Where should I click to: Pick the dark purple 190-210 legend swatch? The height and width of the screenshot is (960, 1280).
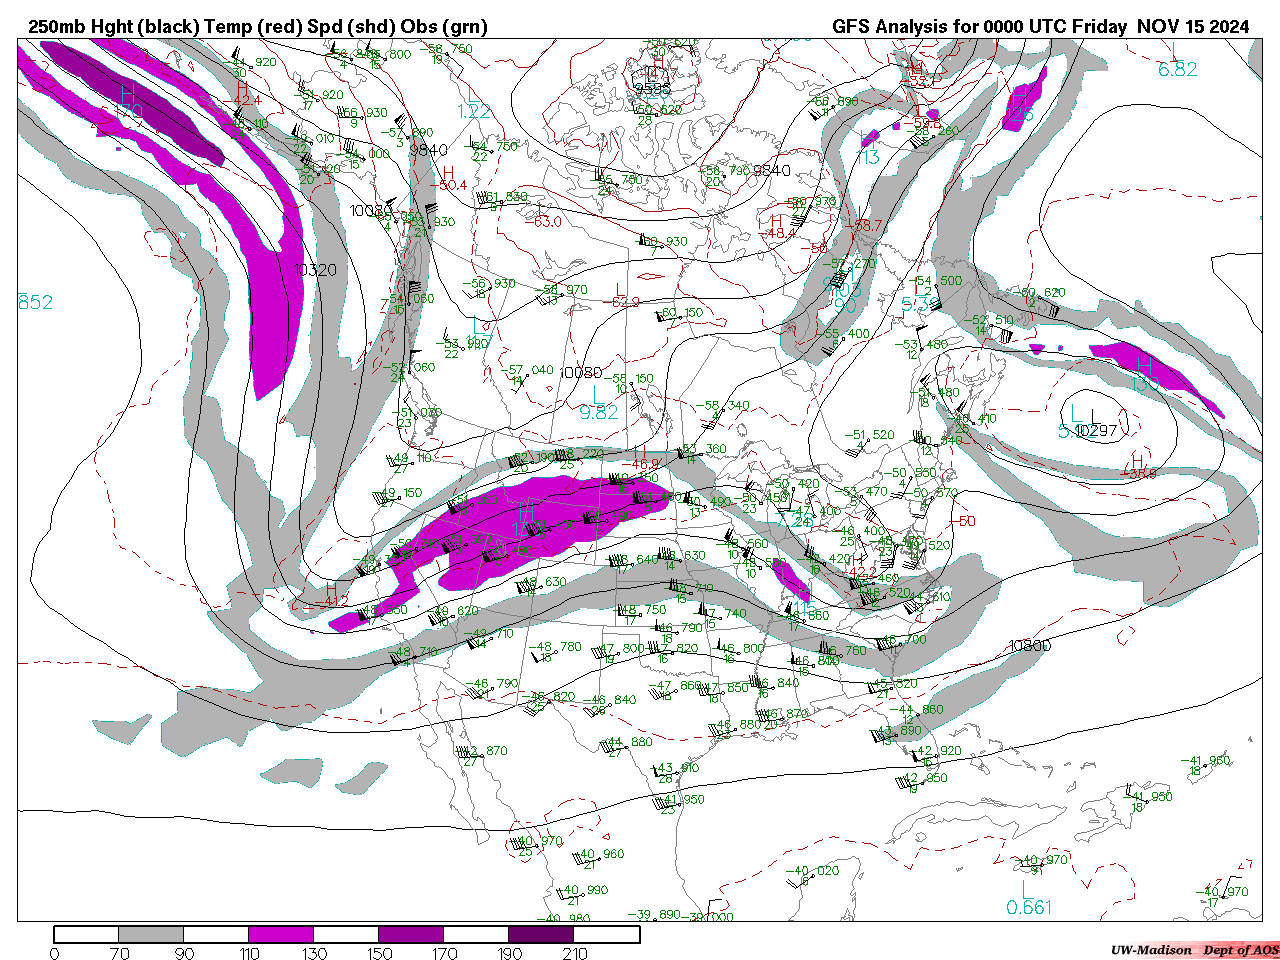coord(541,934)
